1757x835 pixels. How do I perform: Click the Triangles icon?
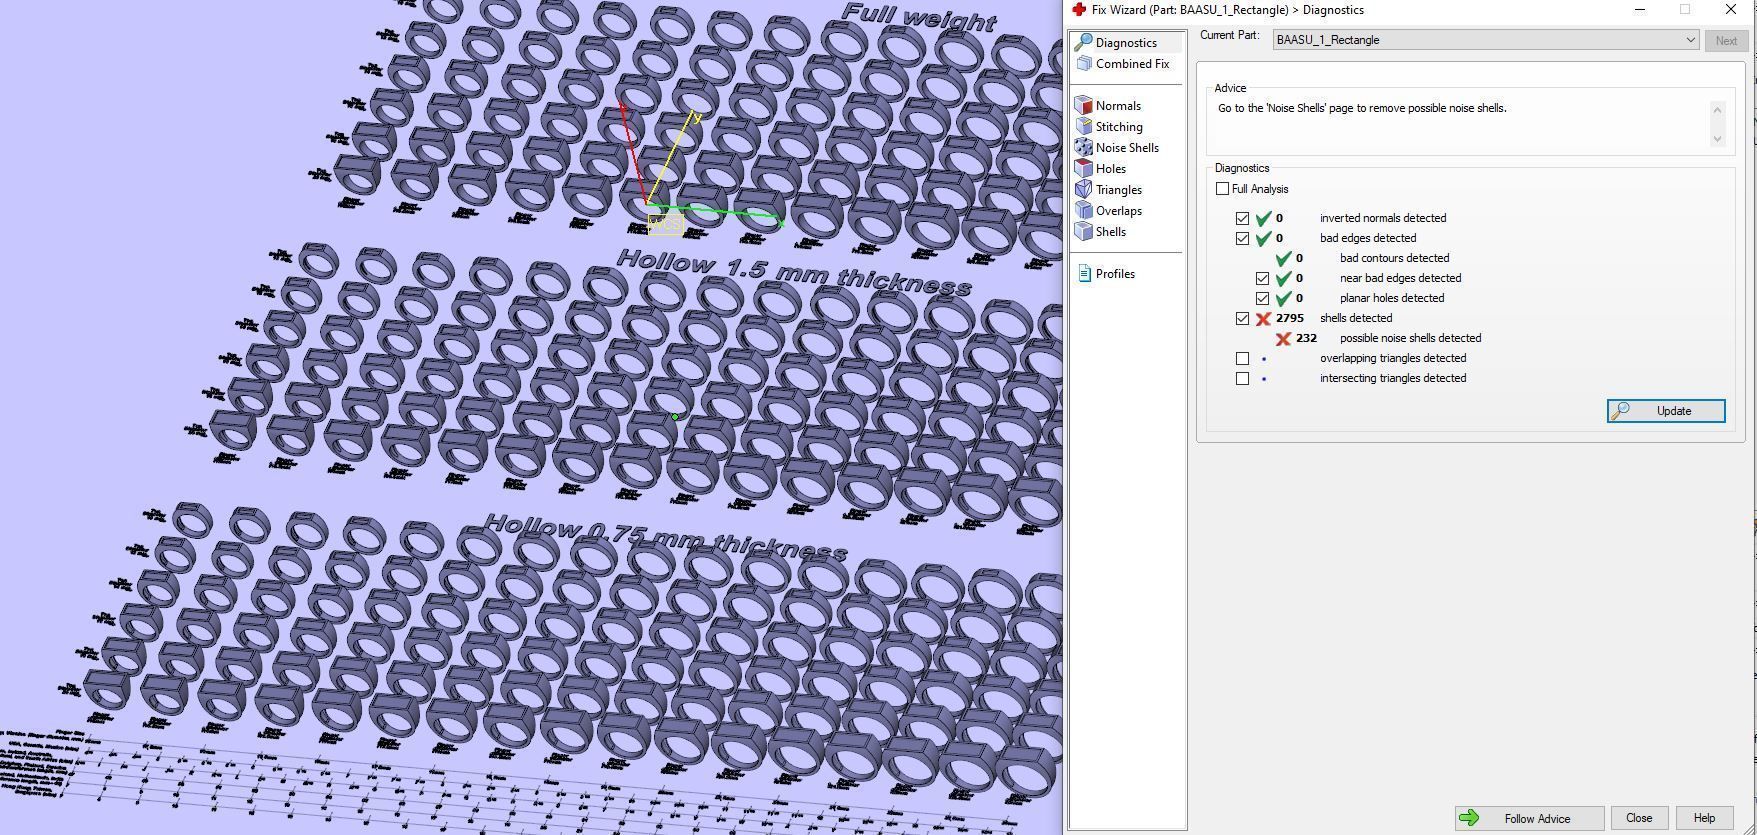coord(1083,189)
